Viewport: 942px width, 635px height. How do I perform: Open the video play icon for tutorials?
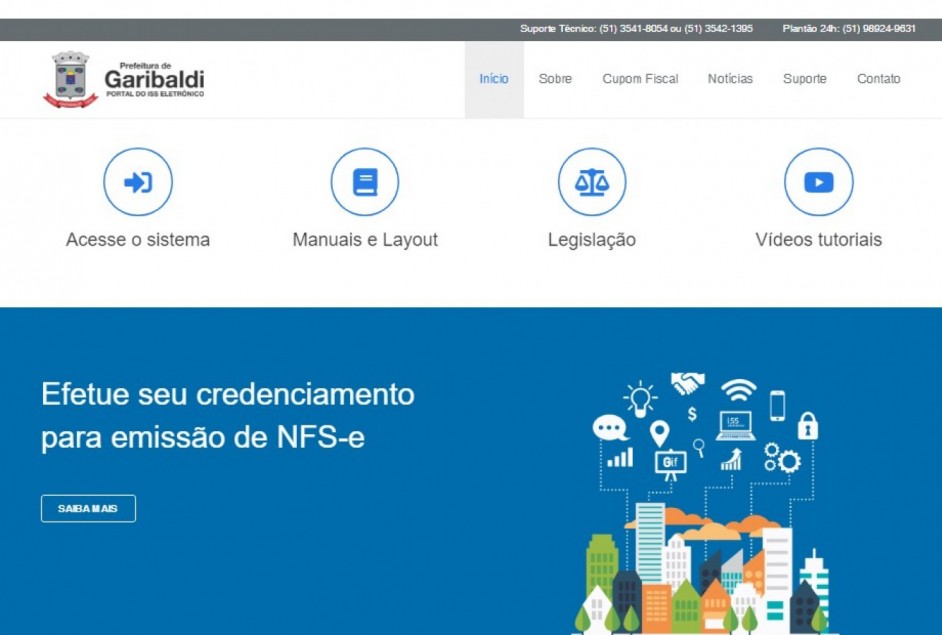[818, 182]
